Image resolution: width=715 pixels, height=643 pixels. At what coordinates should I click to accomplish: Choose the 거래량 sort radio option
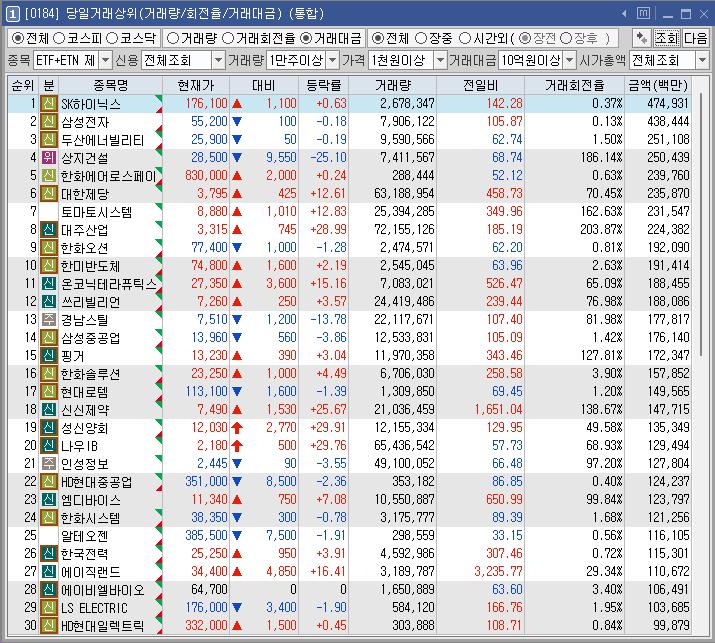click(173, 38)
